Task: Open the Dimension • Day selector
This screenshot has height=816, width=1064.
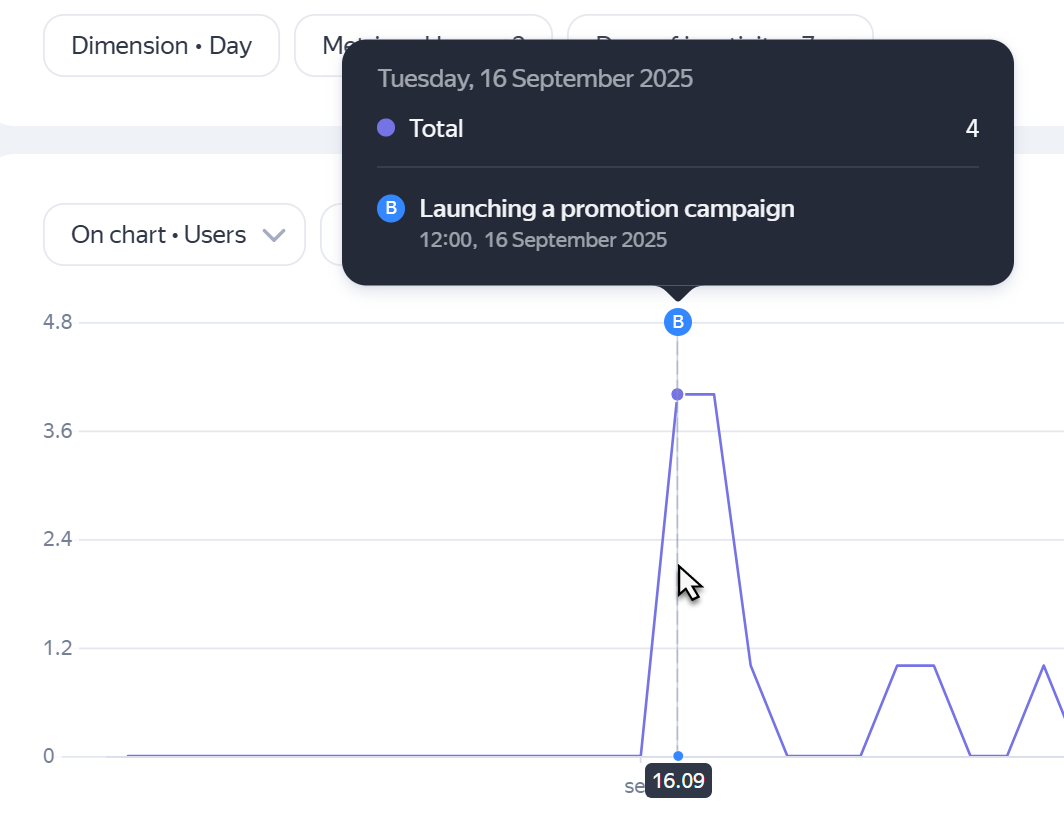Action: point(161,46)
